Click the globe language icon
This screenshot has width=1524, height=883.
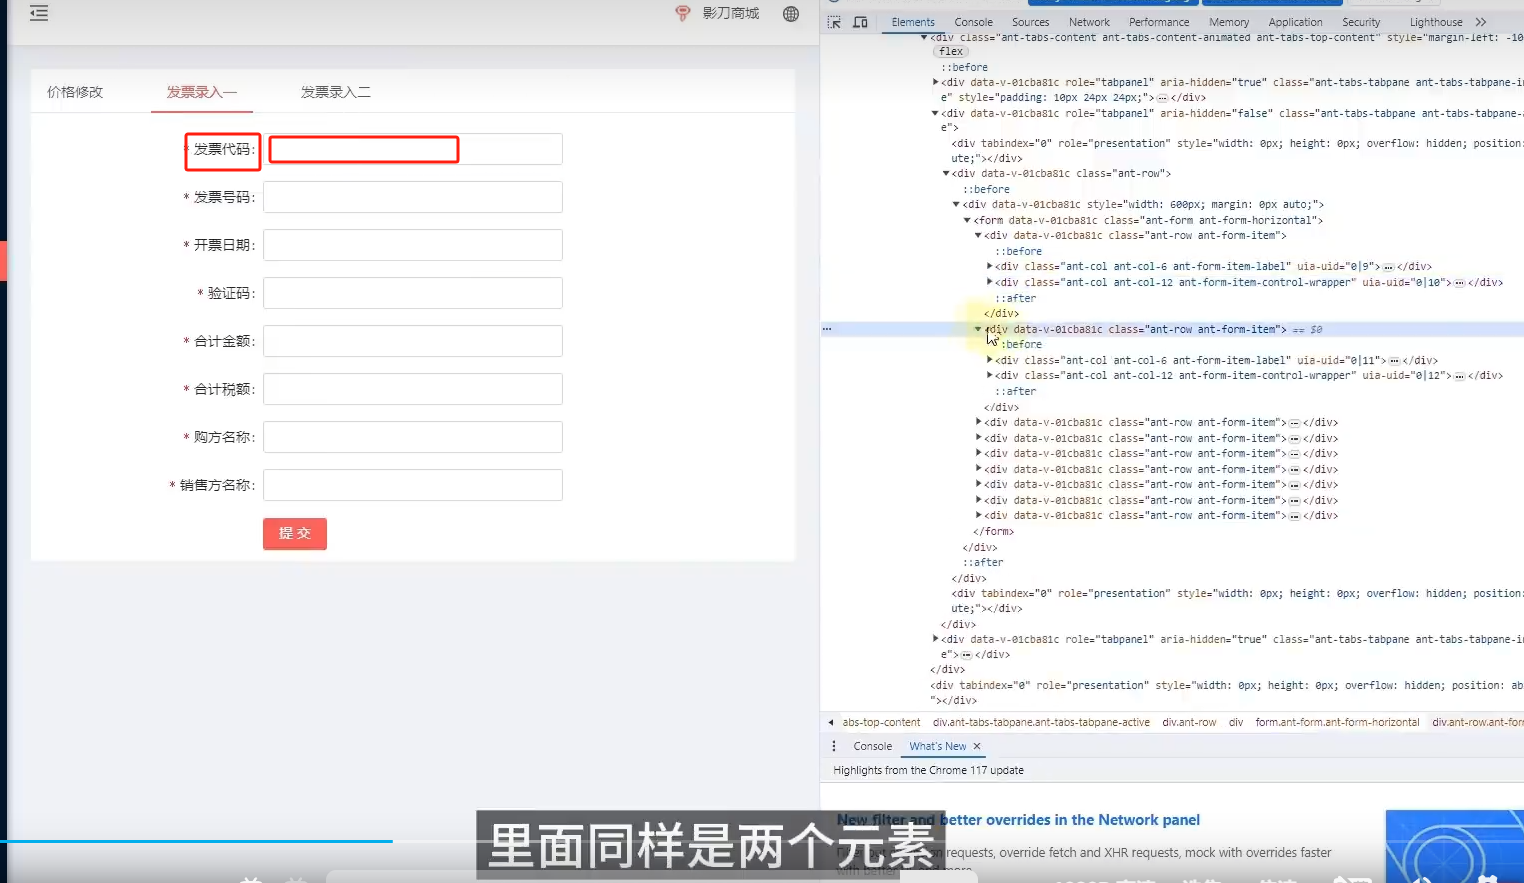point(791,14)
